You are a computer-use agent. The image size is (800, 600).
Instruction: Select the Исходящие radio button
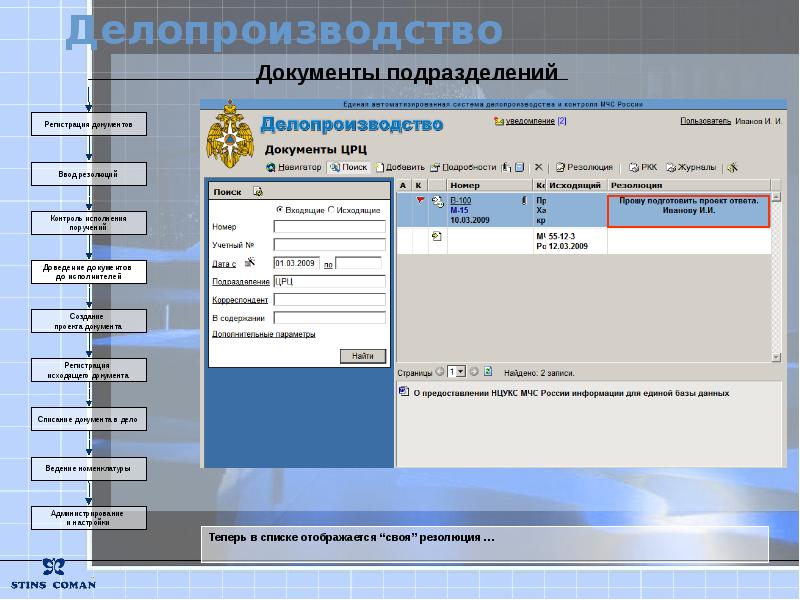pyautogui.click(x=331, y=210)
